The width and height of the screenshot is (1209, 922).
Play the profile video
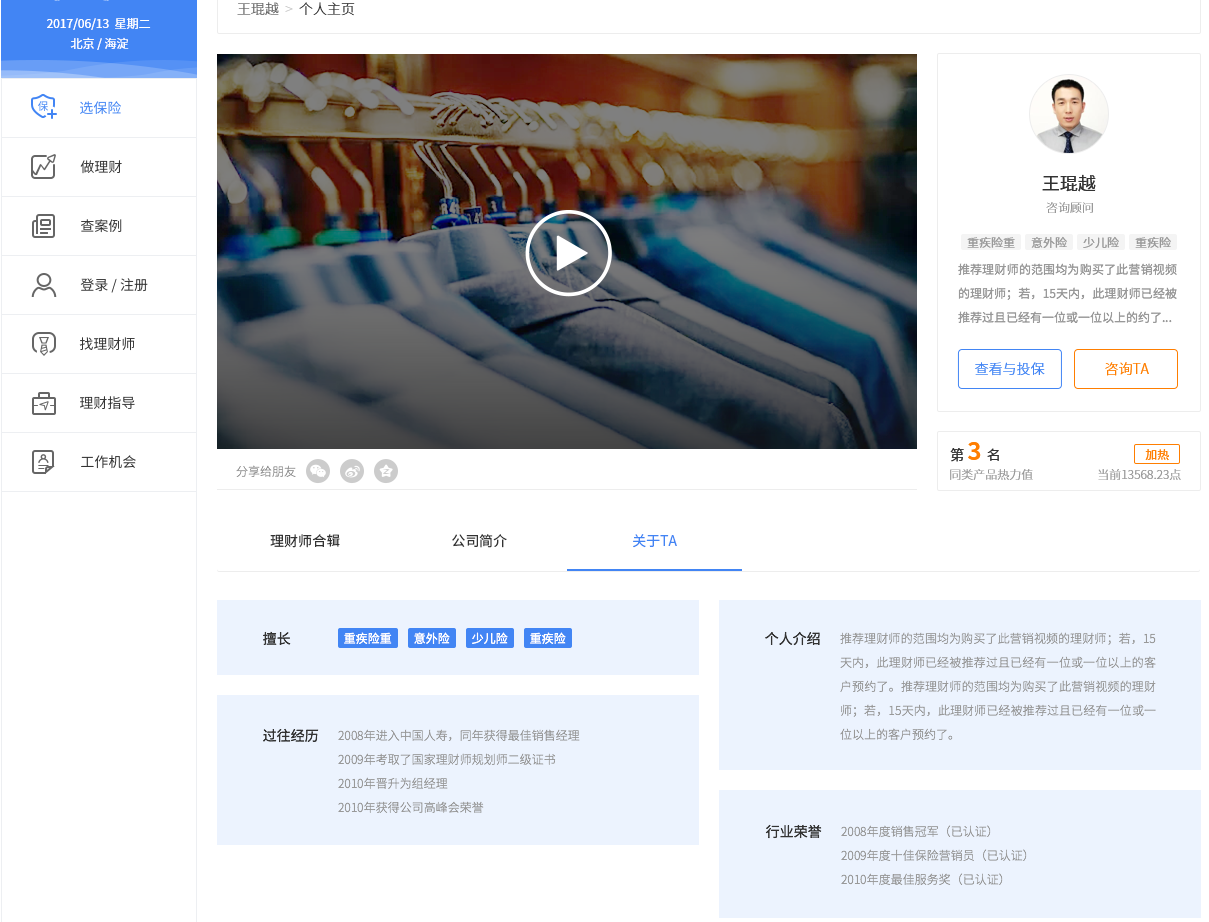(x=568, y=252)
